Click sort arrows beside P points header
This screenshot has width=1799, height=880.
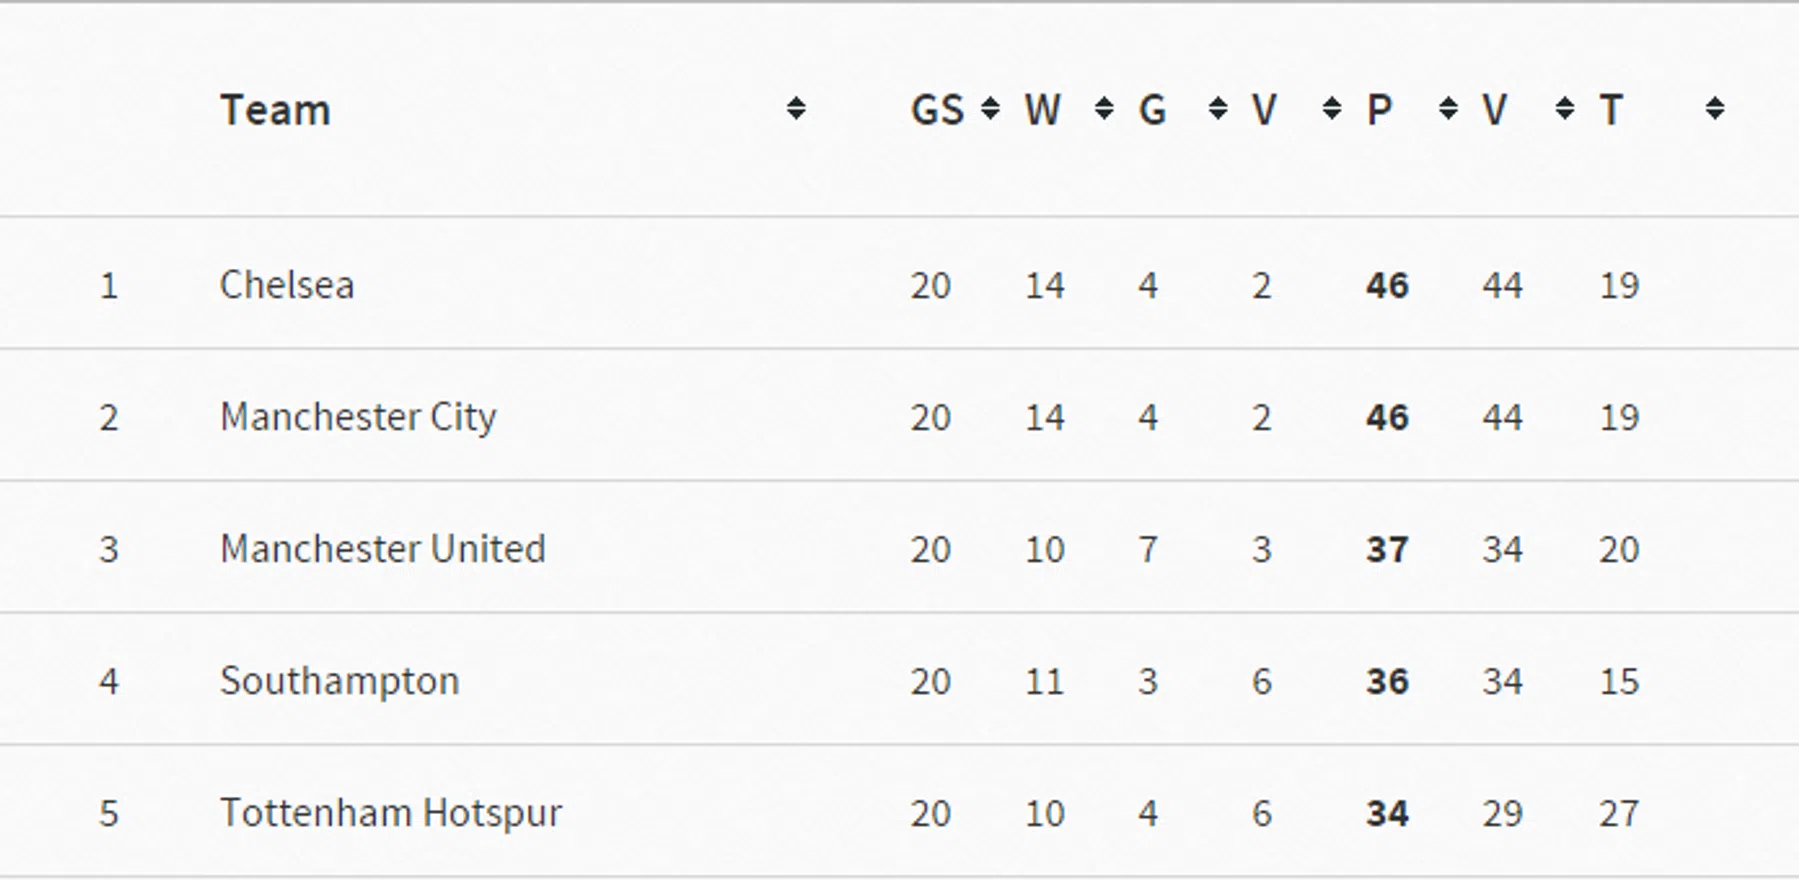[1448, 109]
